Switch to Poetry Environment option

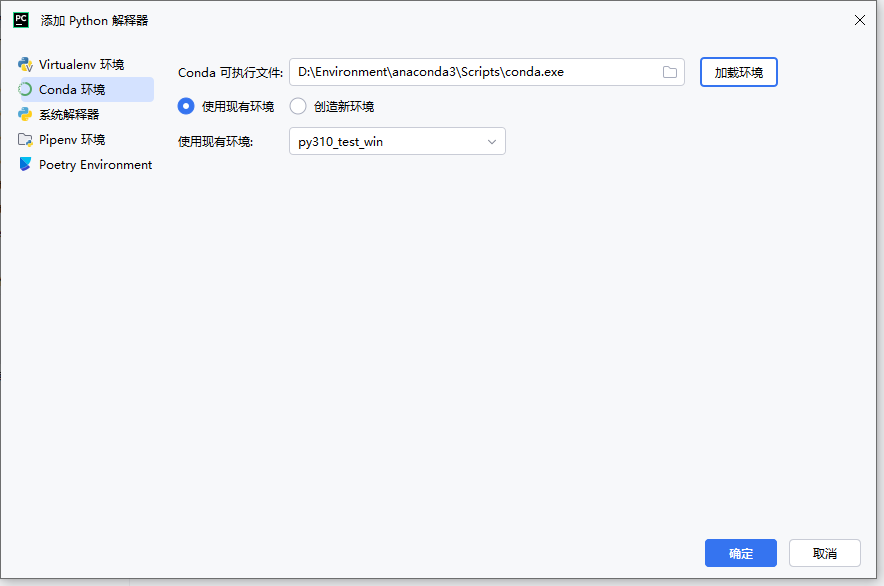coord(86,165)
